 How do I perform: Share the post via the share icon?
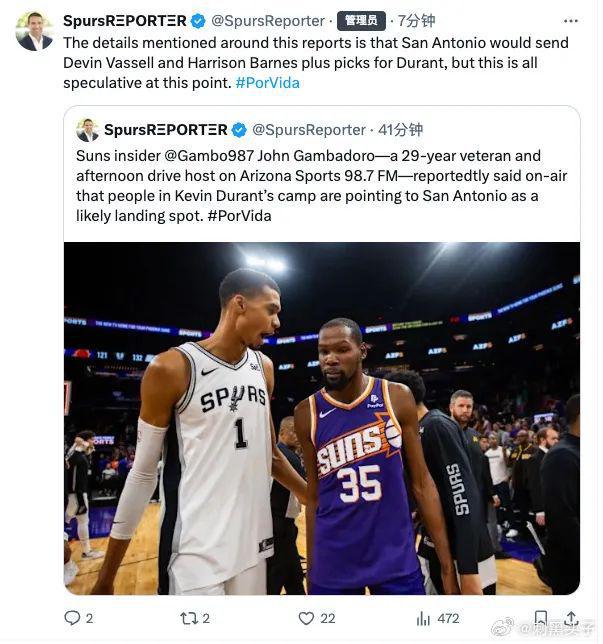point(571,618)
